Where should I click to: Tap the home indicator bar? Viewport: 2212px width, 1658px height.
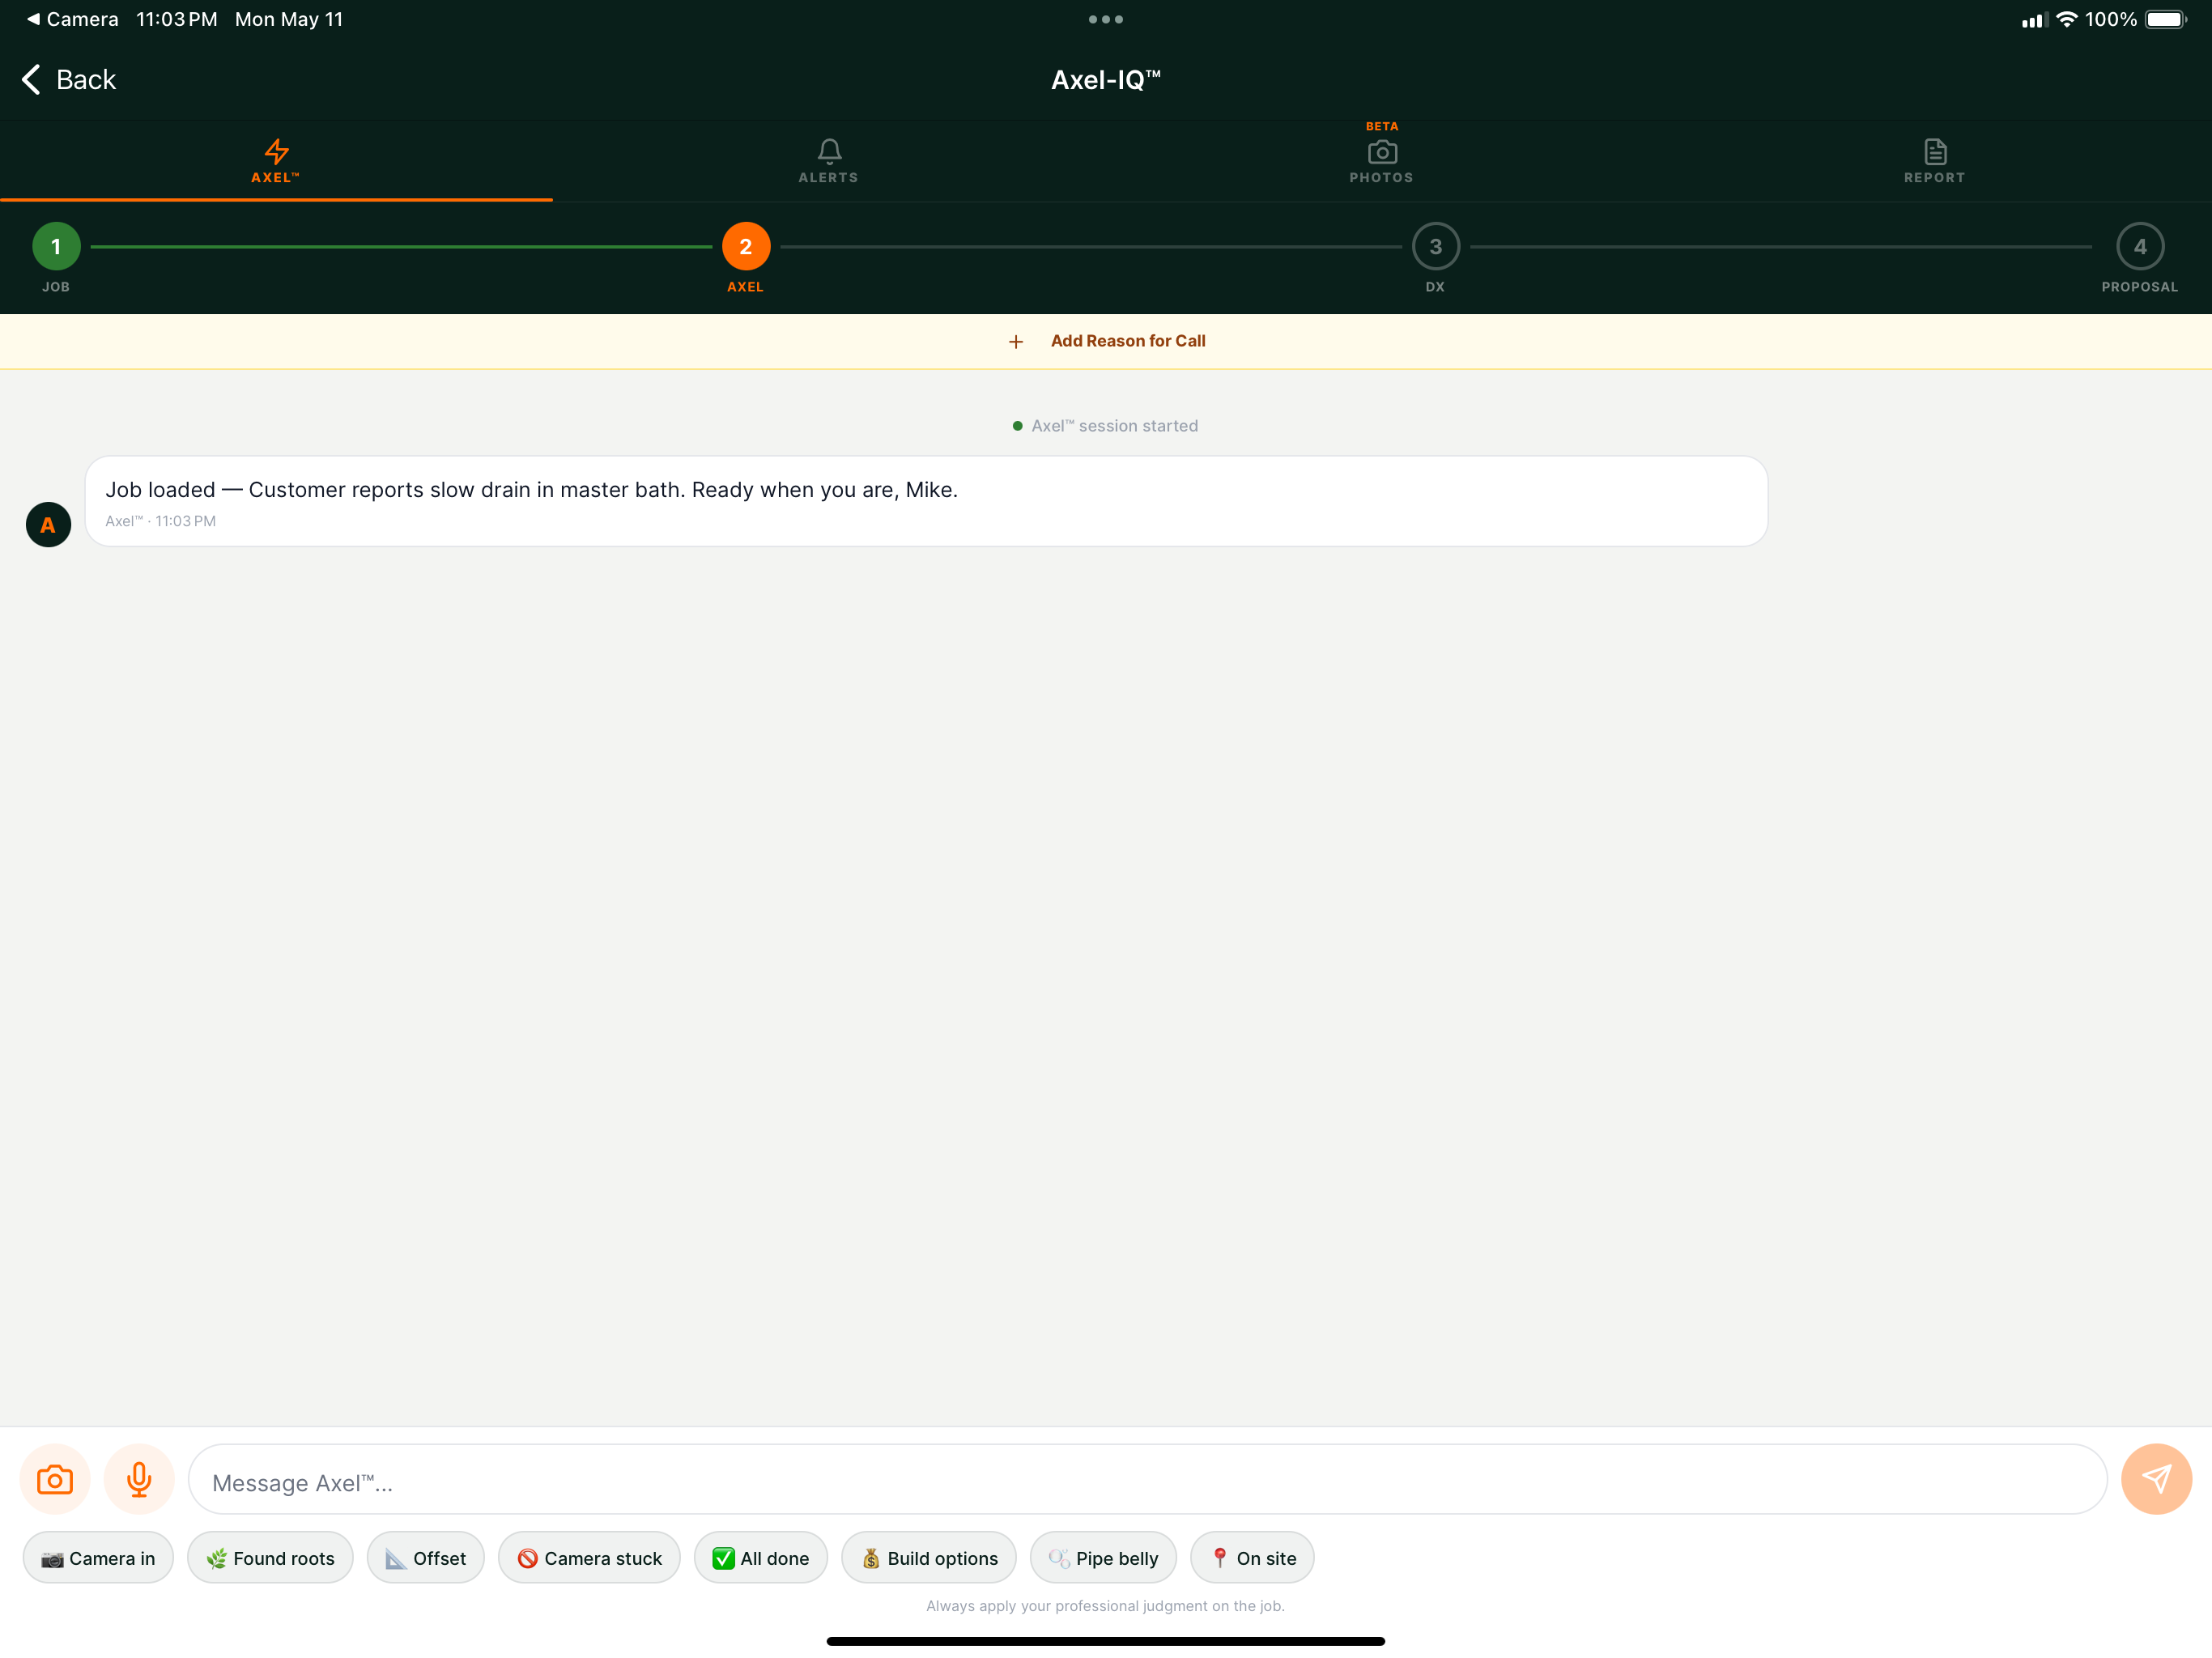pos(1106,1641)
